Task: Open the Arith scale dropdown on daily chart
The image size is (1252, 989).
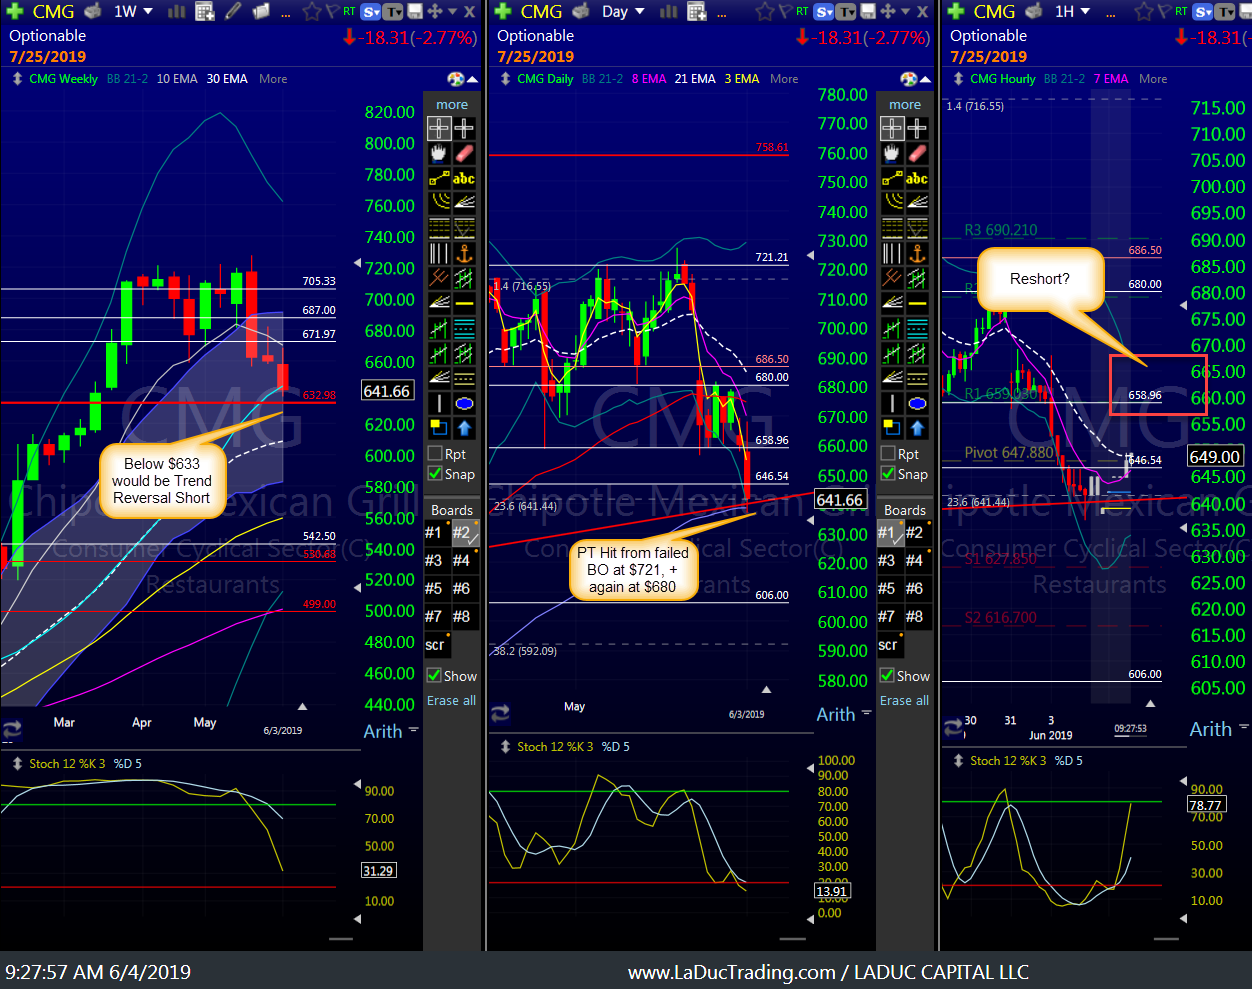Action: point(843,714)
